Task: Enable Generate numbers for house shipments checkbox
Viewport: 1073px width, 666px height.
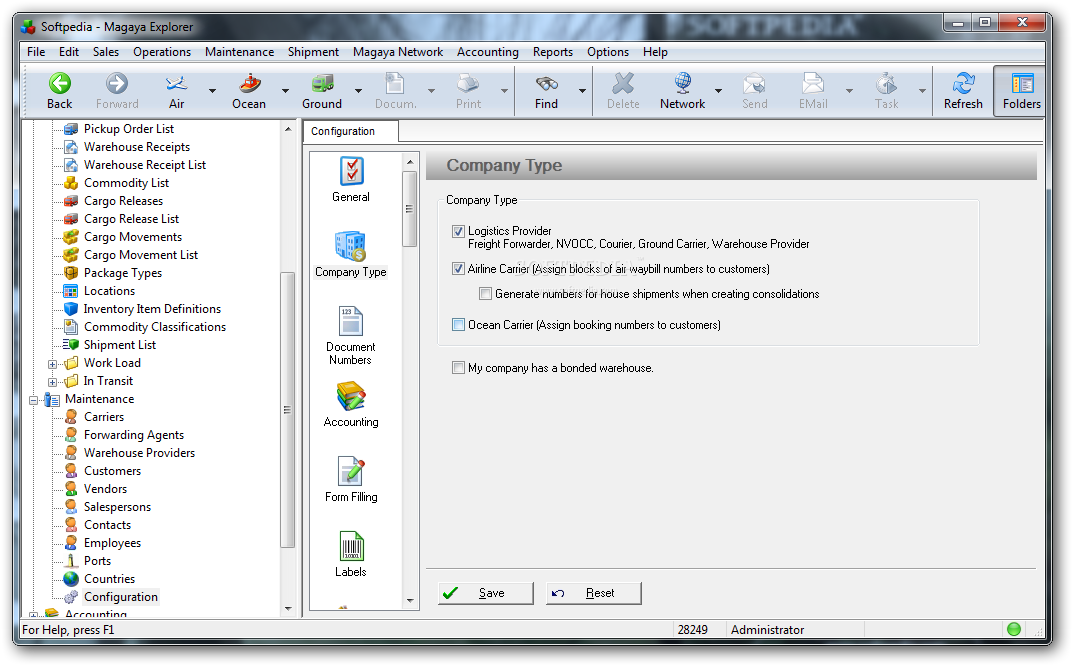Action: coord(486,294)
